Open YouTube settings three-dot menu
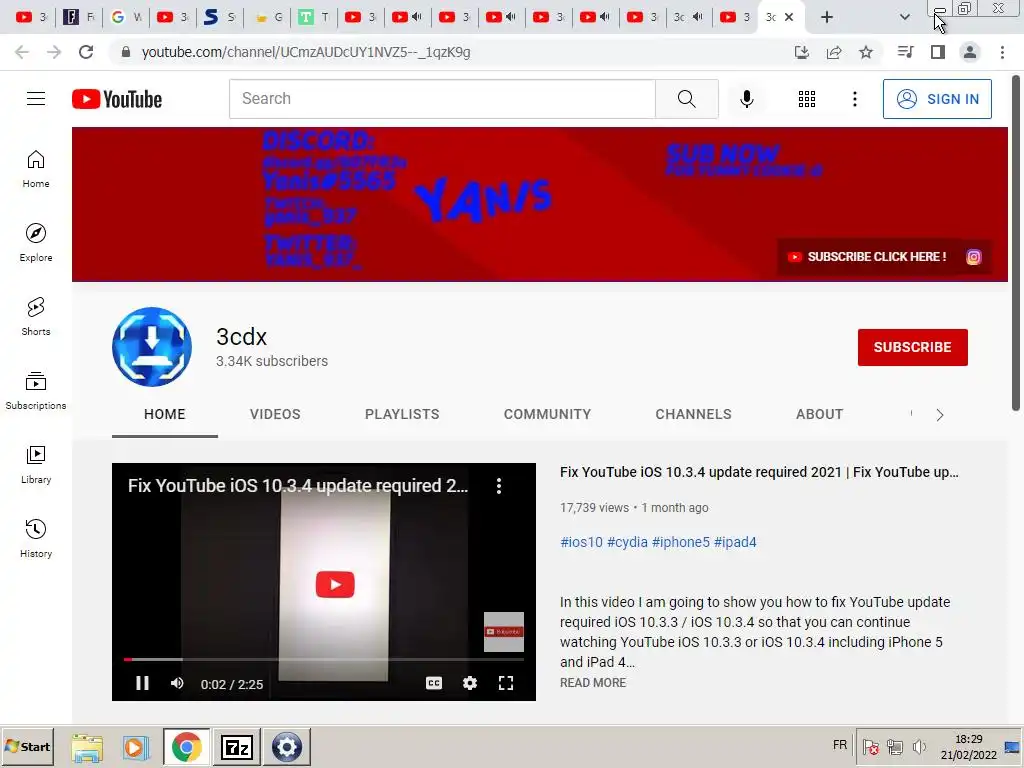 854,99
